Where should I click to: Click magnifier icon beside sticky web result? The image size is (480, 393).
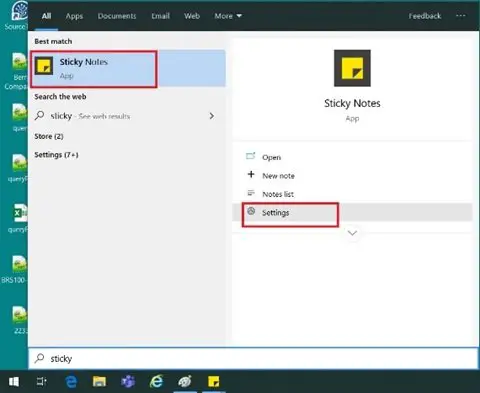click(x=39, y=115)
